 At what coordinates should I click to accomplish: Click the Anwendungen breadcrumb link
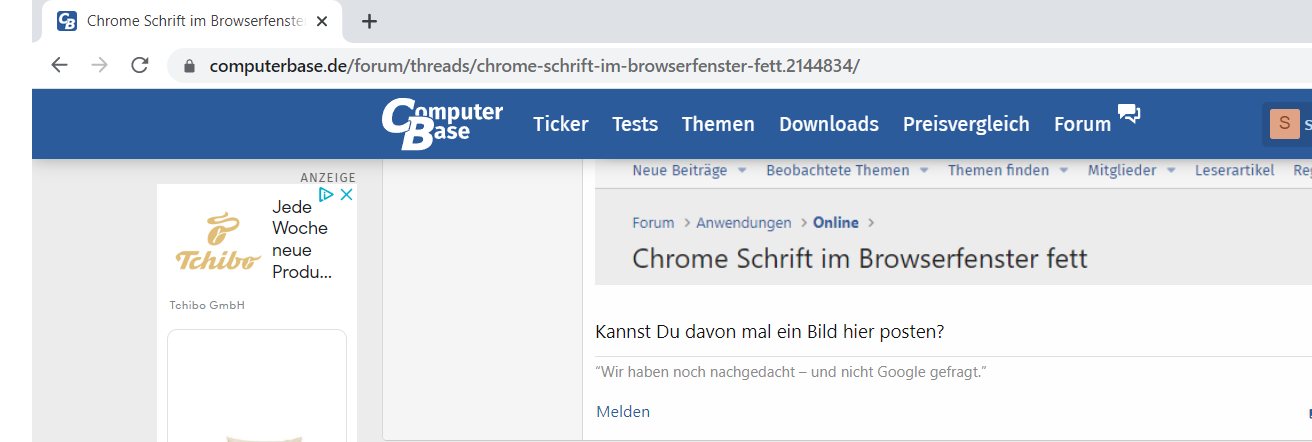click(x=744, y=222)
